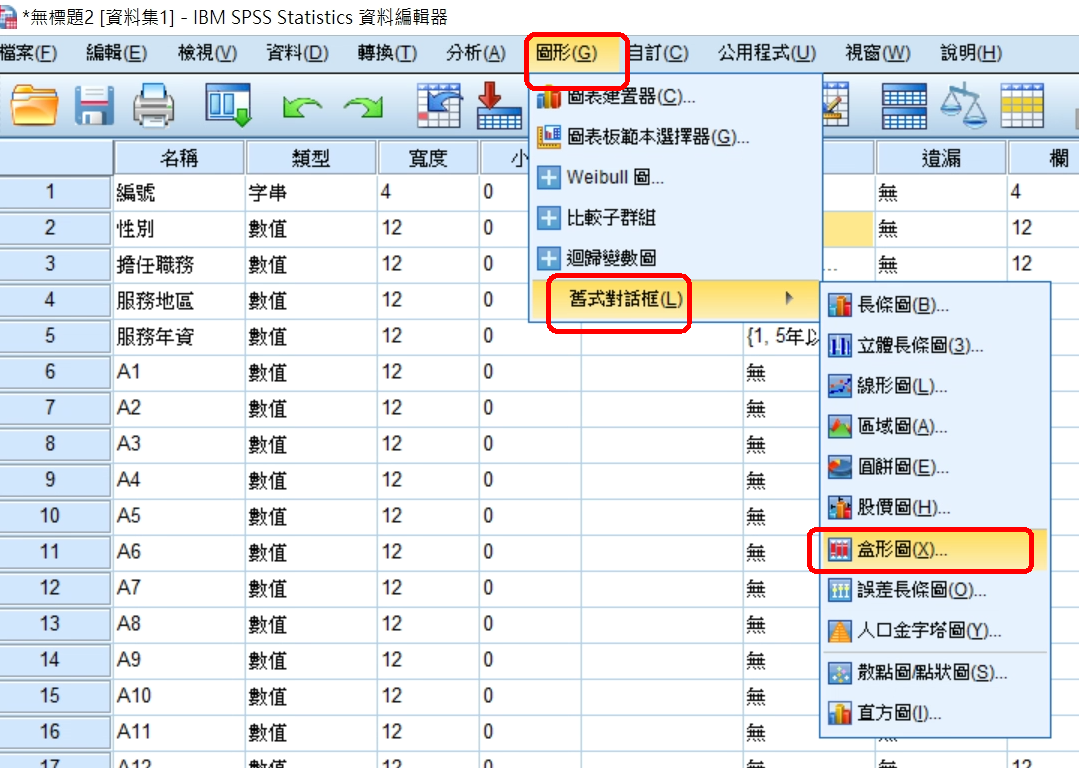The width and height of the screenshot is (1079, 768).
Task: Click the Undo arrow icon
Action: (301, 105)
